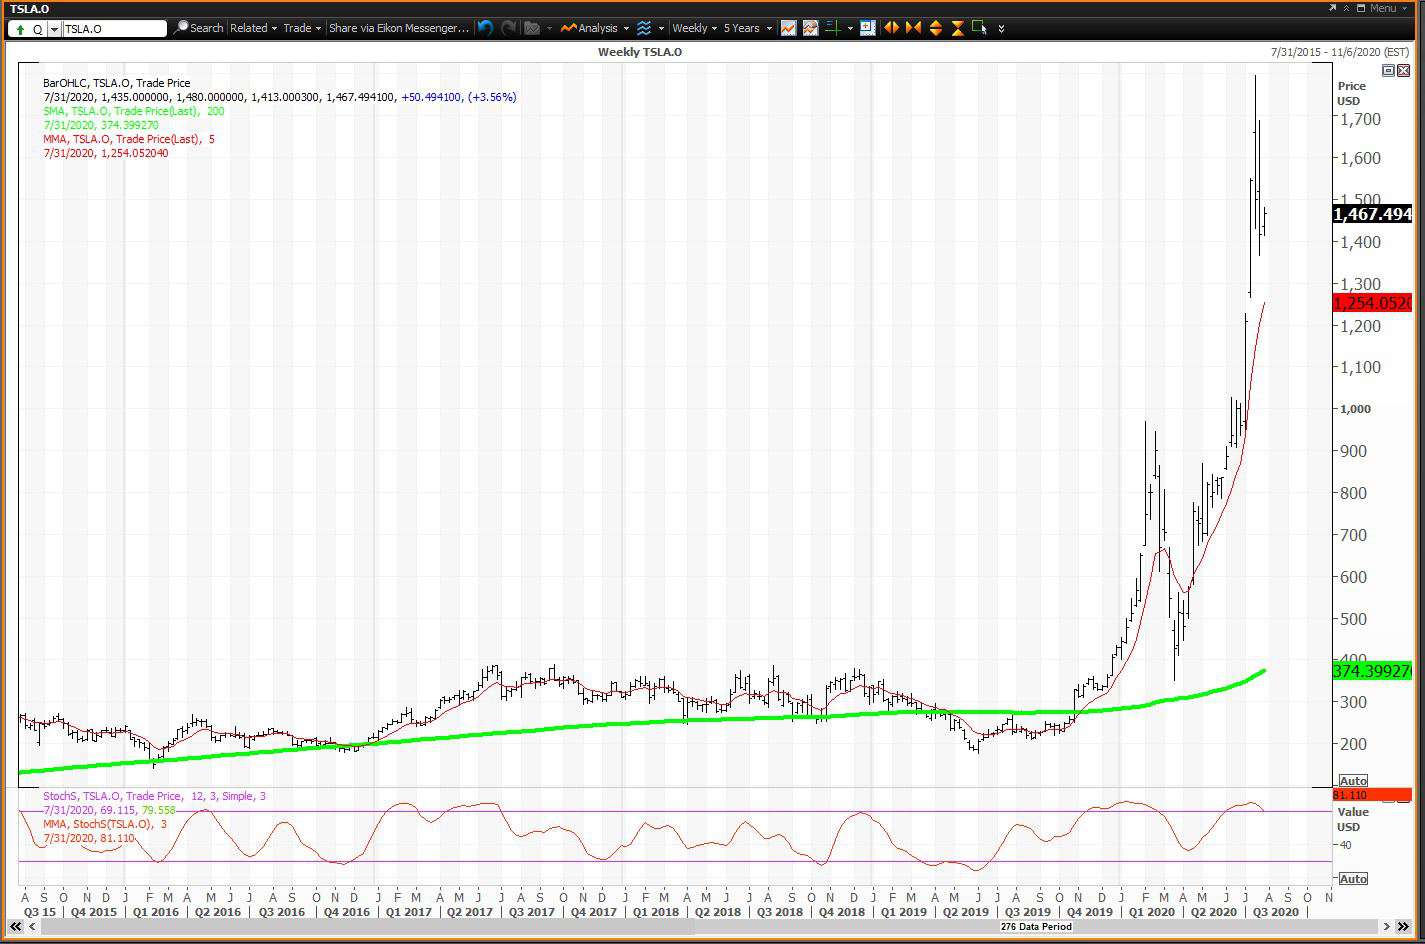Expand the toolbar overflow chevron
This screenshot has width=1425, height=944.
[x=1001, y=29]
